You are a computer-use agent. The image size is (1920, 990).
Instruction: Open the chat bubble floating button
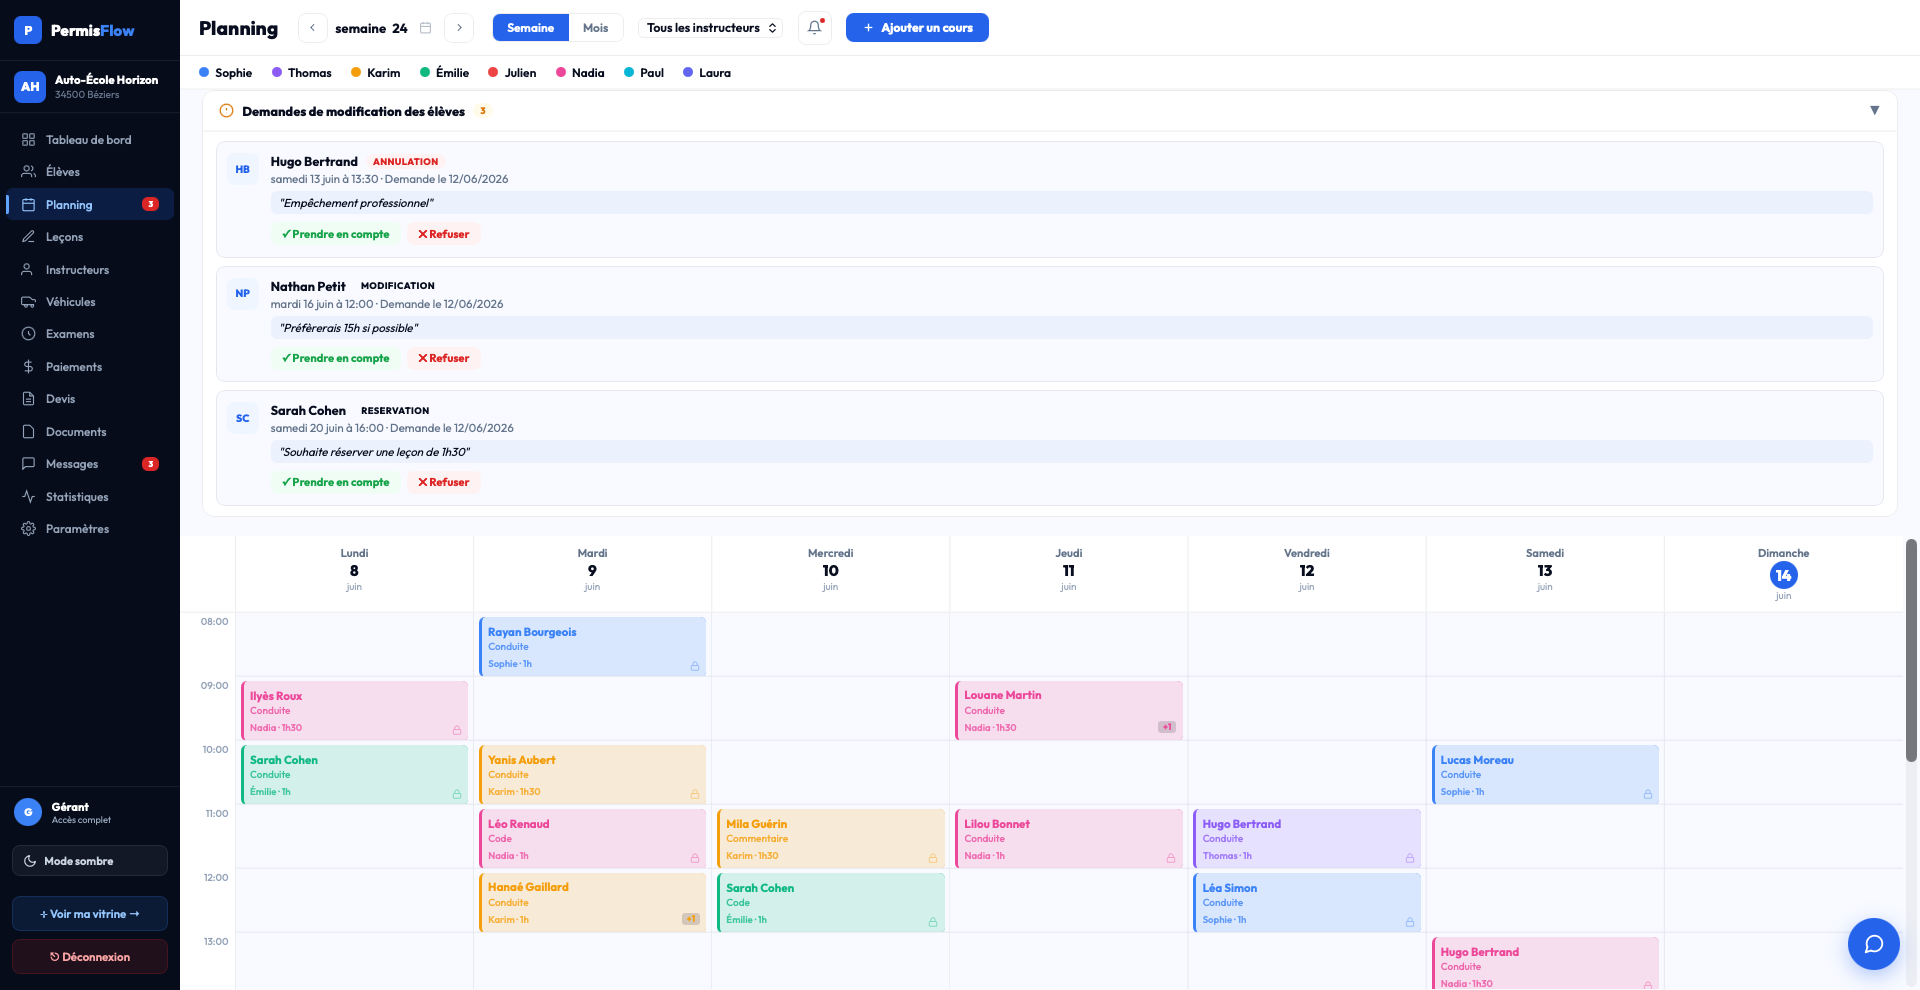click(1874, 944)
